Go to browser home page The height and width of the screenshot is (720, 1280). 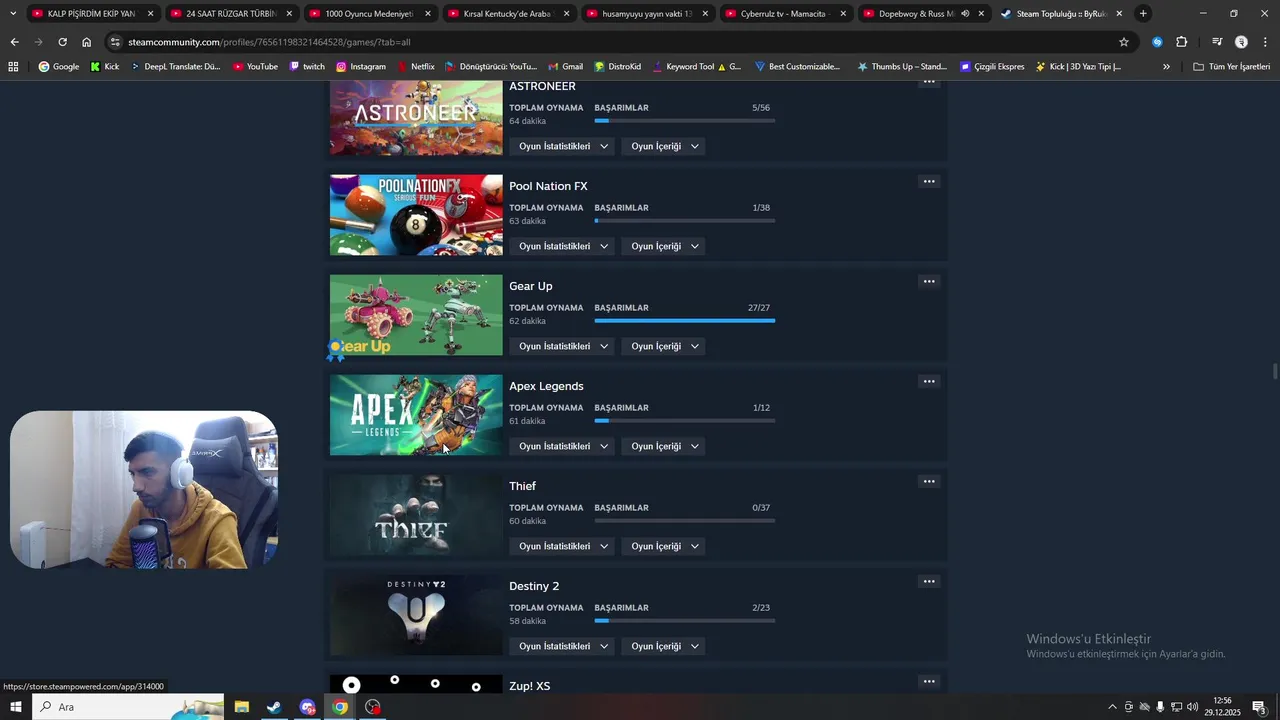(x=86, y=42)
